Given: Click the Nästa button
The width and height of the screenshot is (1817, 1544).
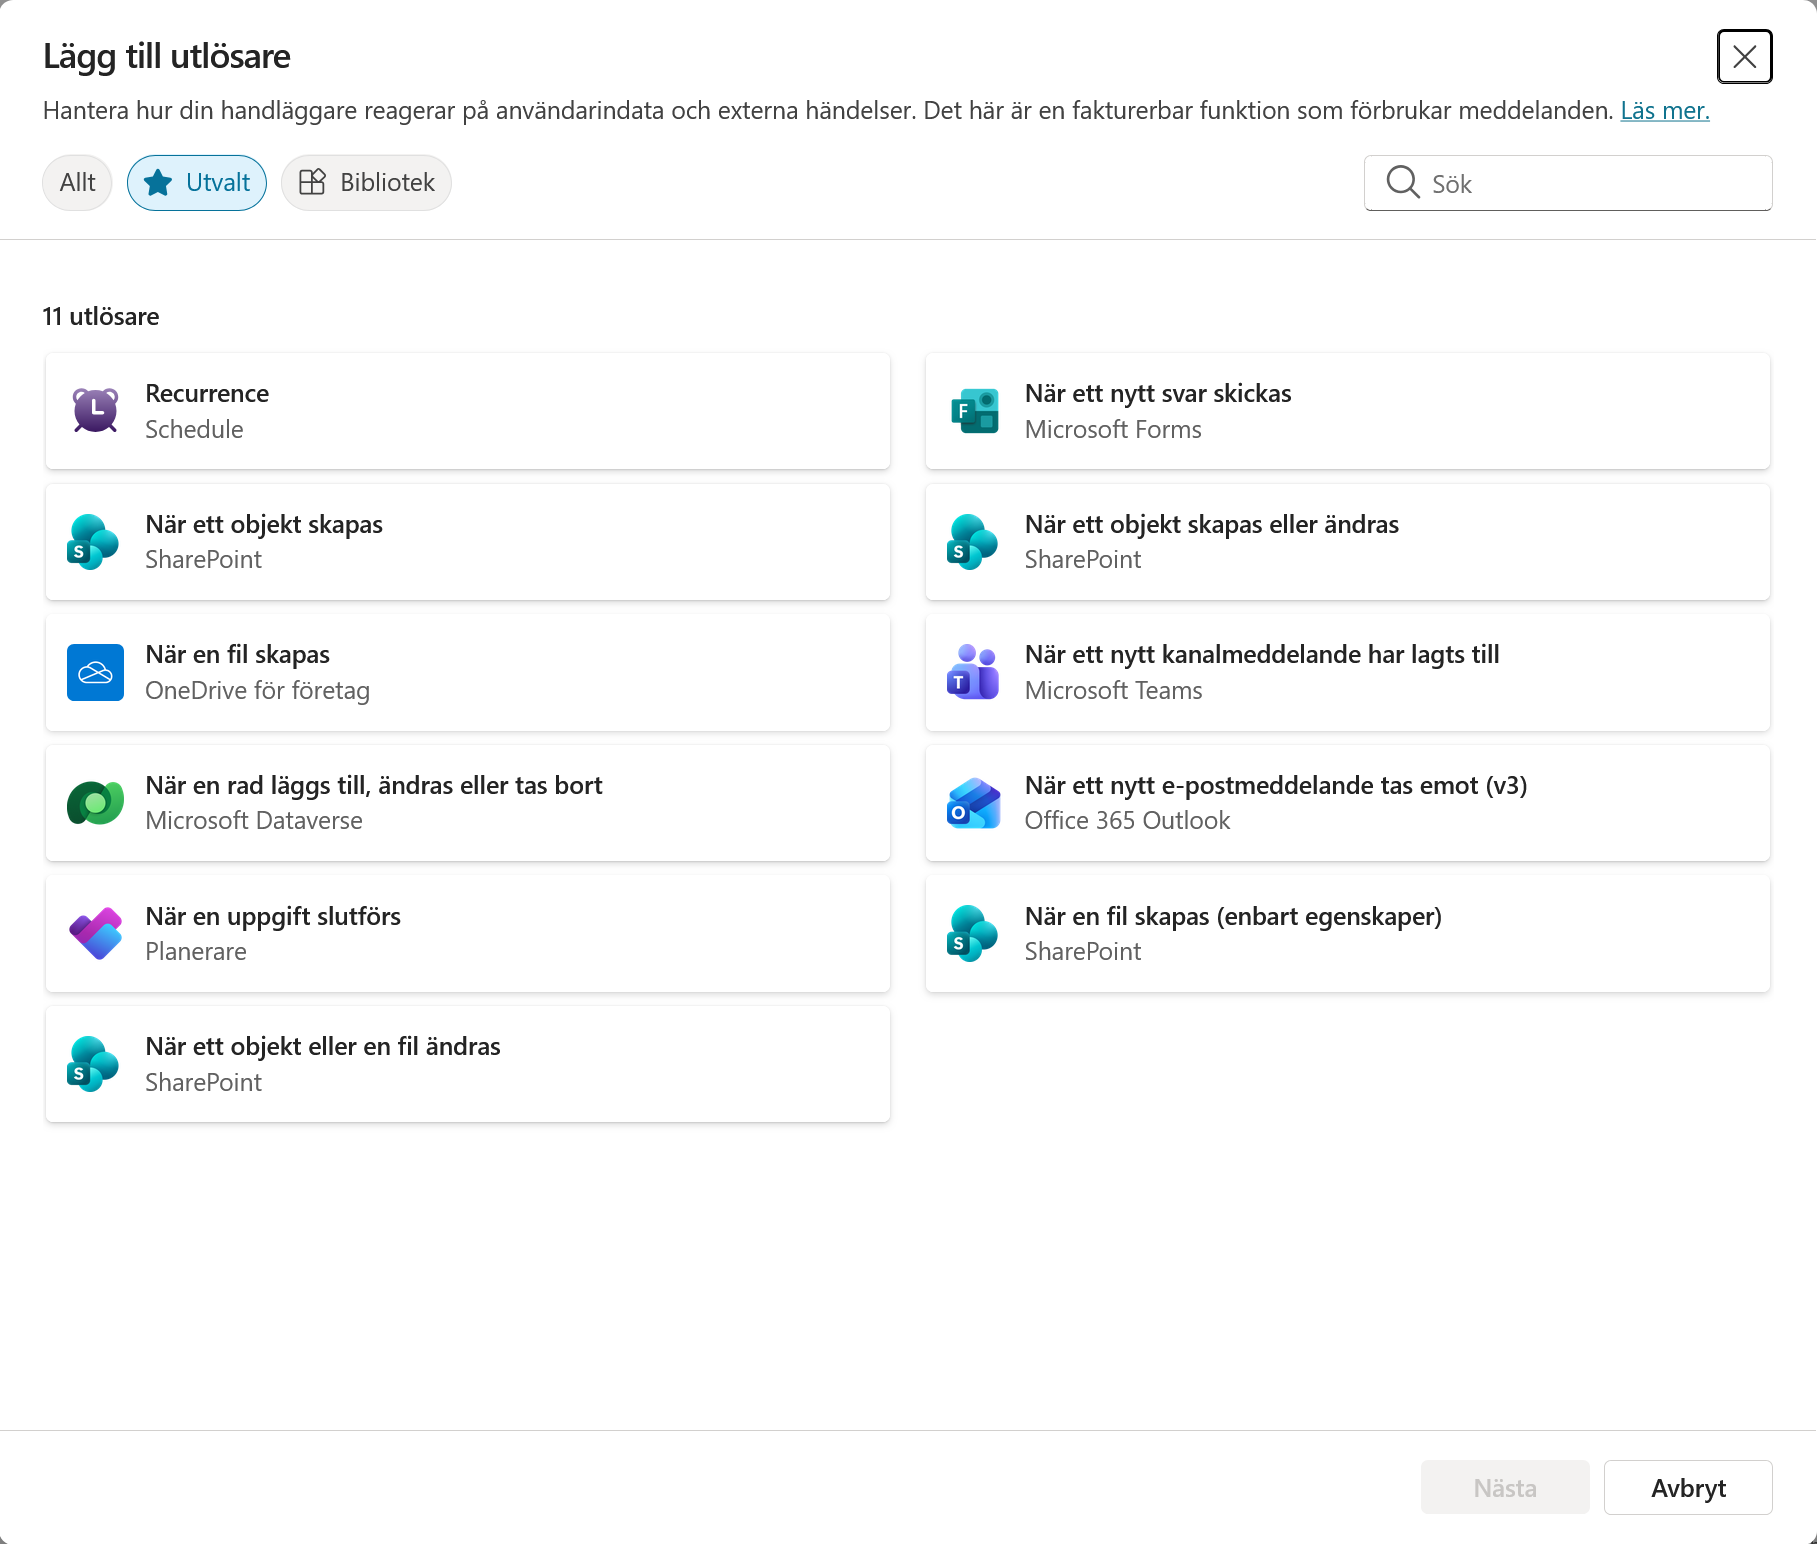Looking at the screenshot, I should 1505,1488.
